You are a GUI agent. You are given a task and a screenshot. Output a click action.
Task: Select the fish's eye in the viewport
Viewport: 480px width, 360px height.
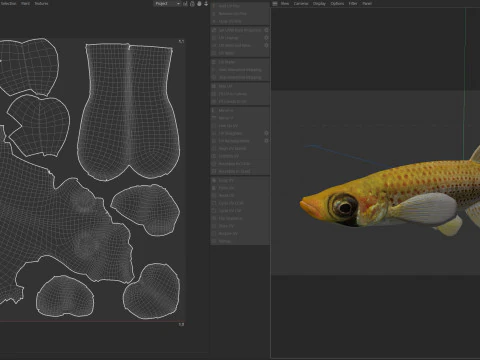pos(344,207)
